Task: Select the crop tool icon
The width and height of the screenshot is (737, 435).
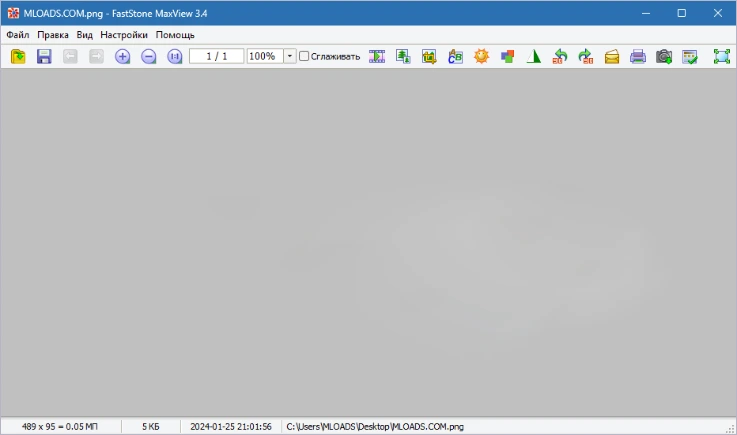Action: point(429,57)
